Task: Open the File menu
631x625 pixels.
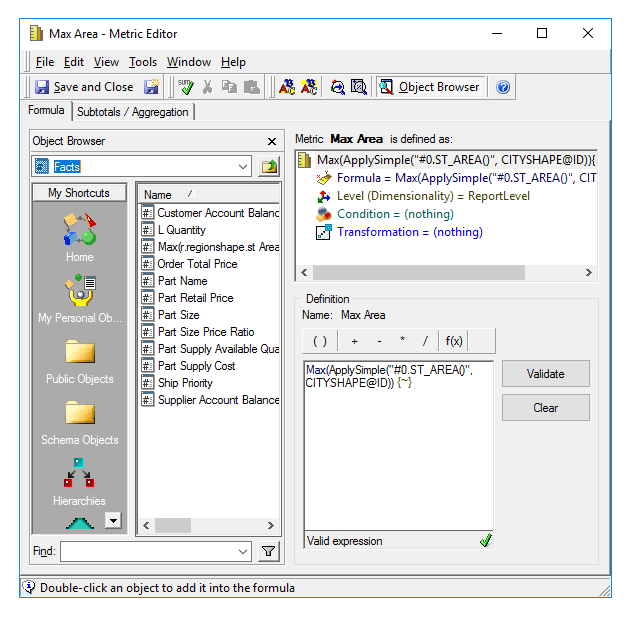Action: (x=45, y=62)
